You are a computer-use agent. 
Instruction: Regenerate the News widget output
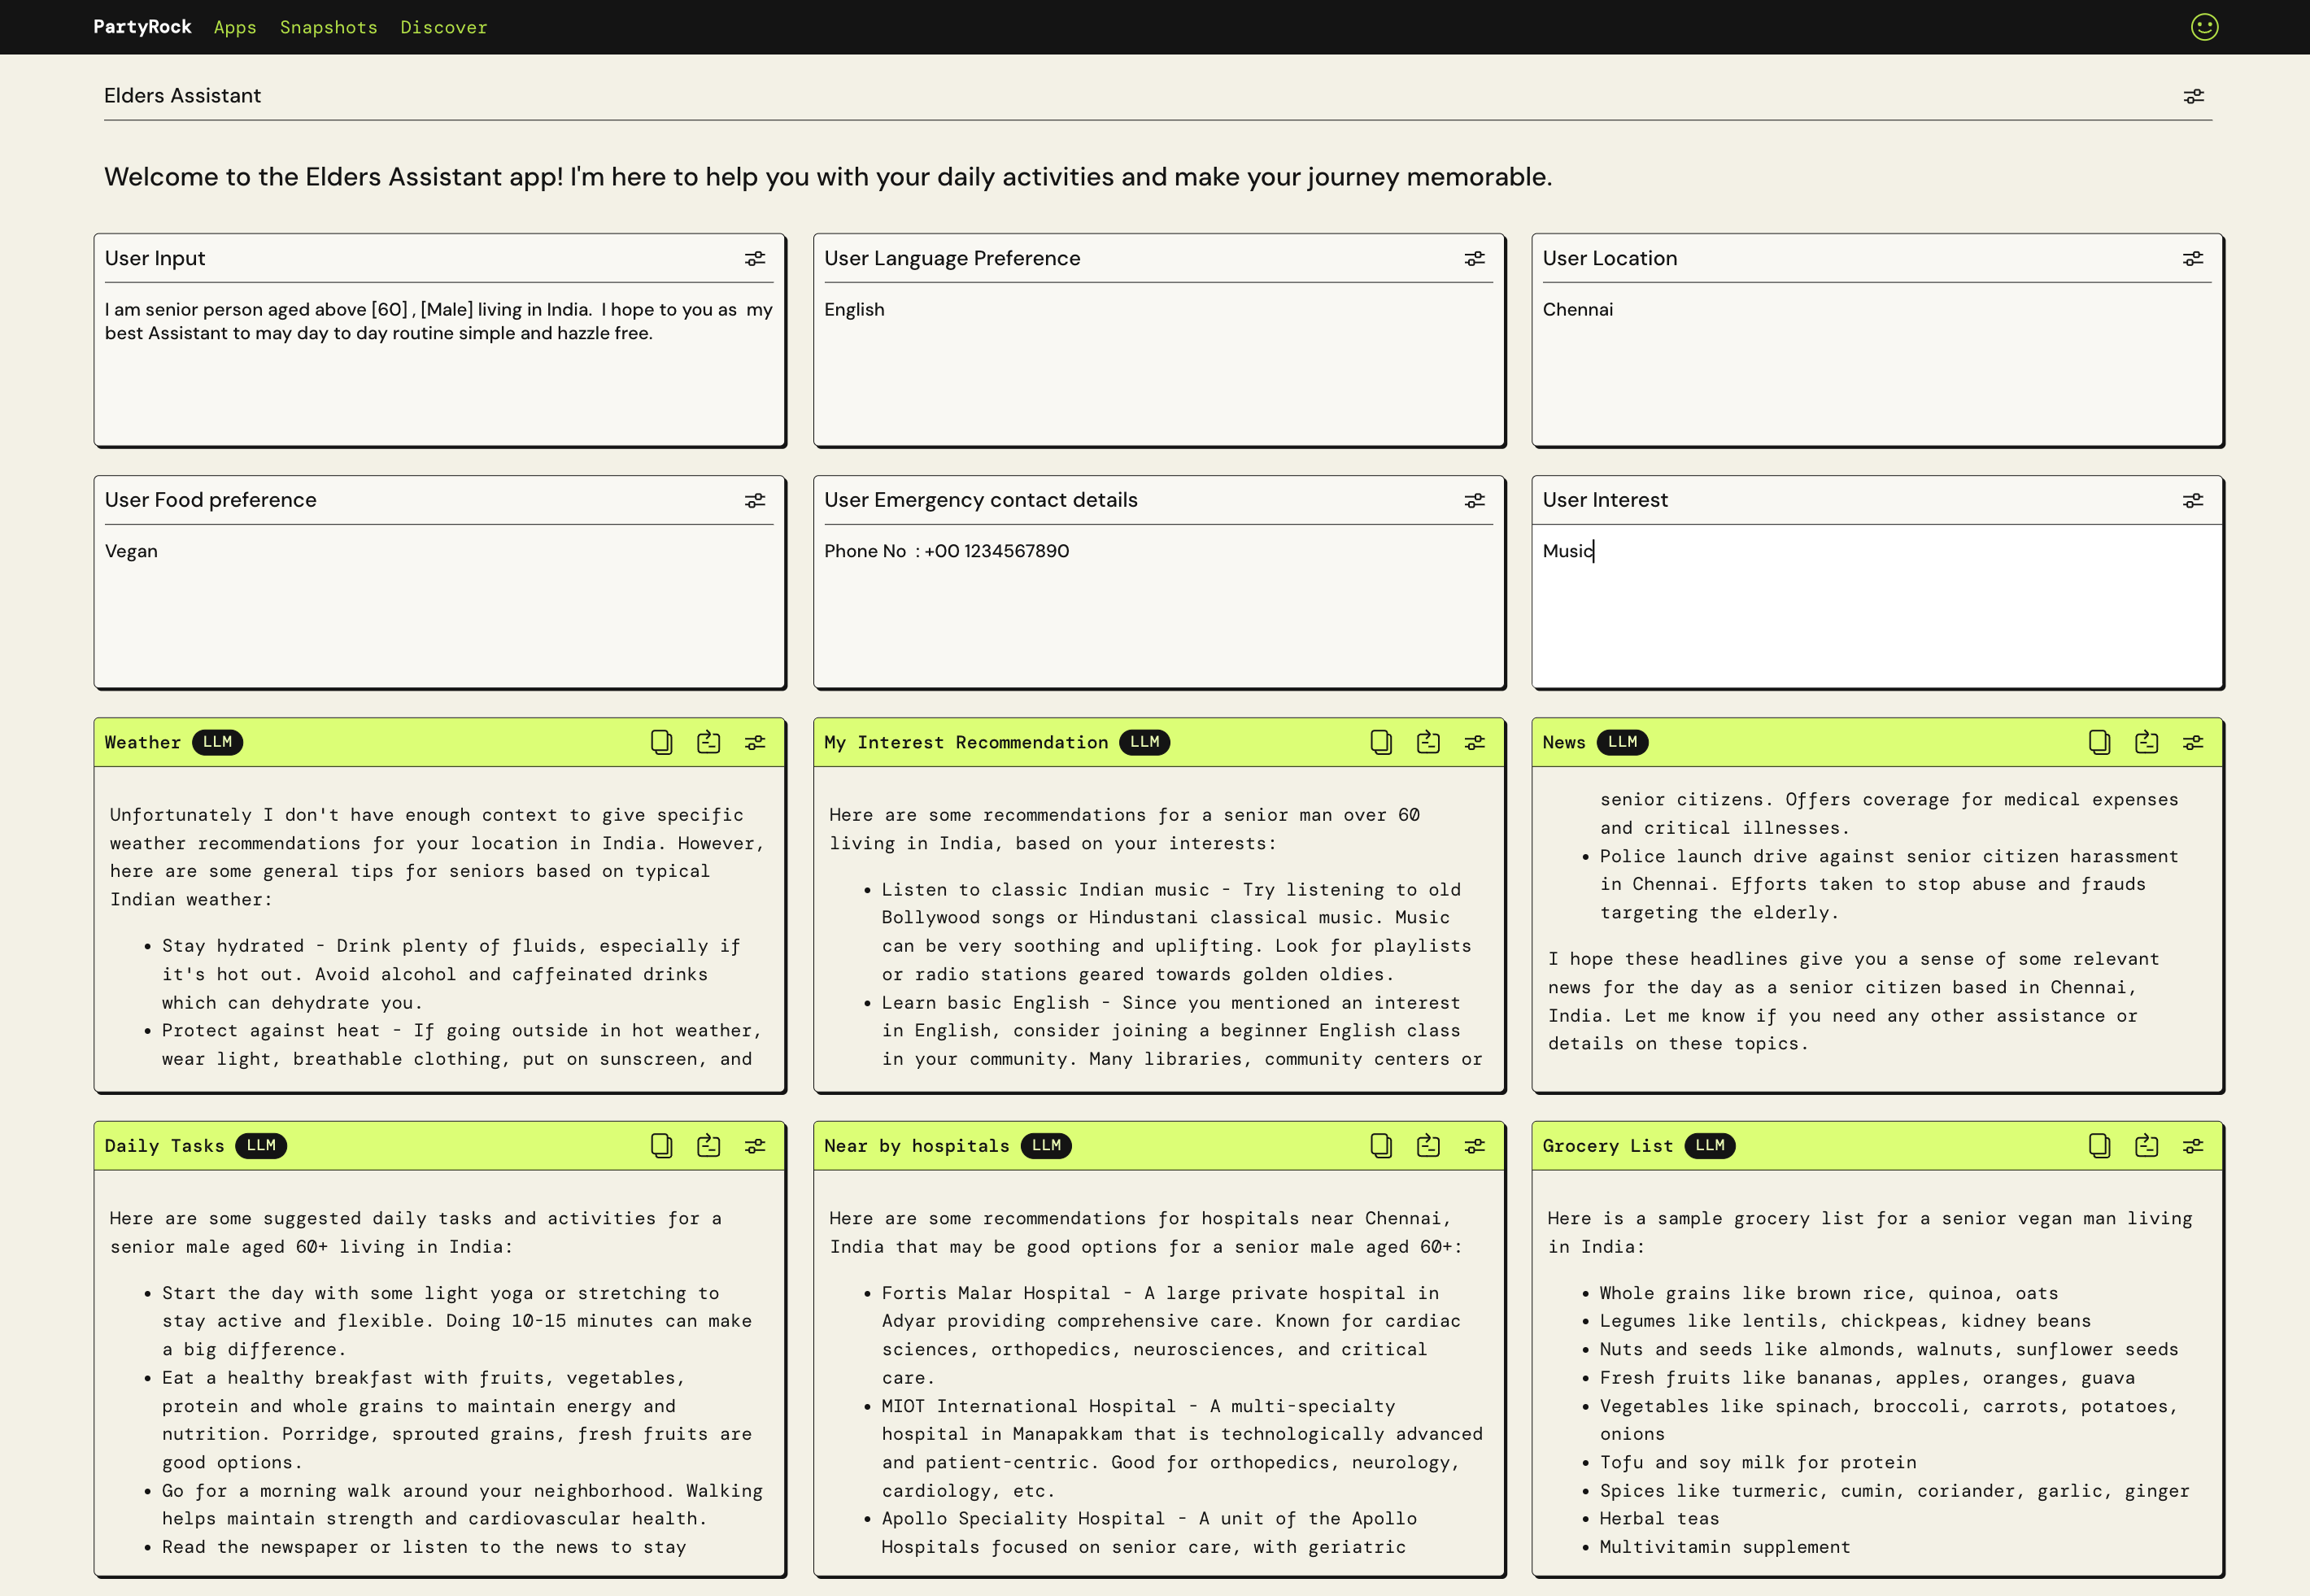(x=2146, y=742)
